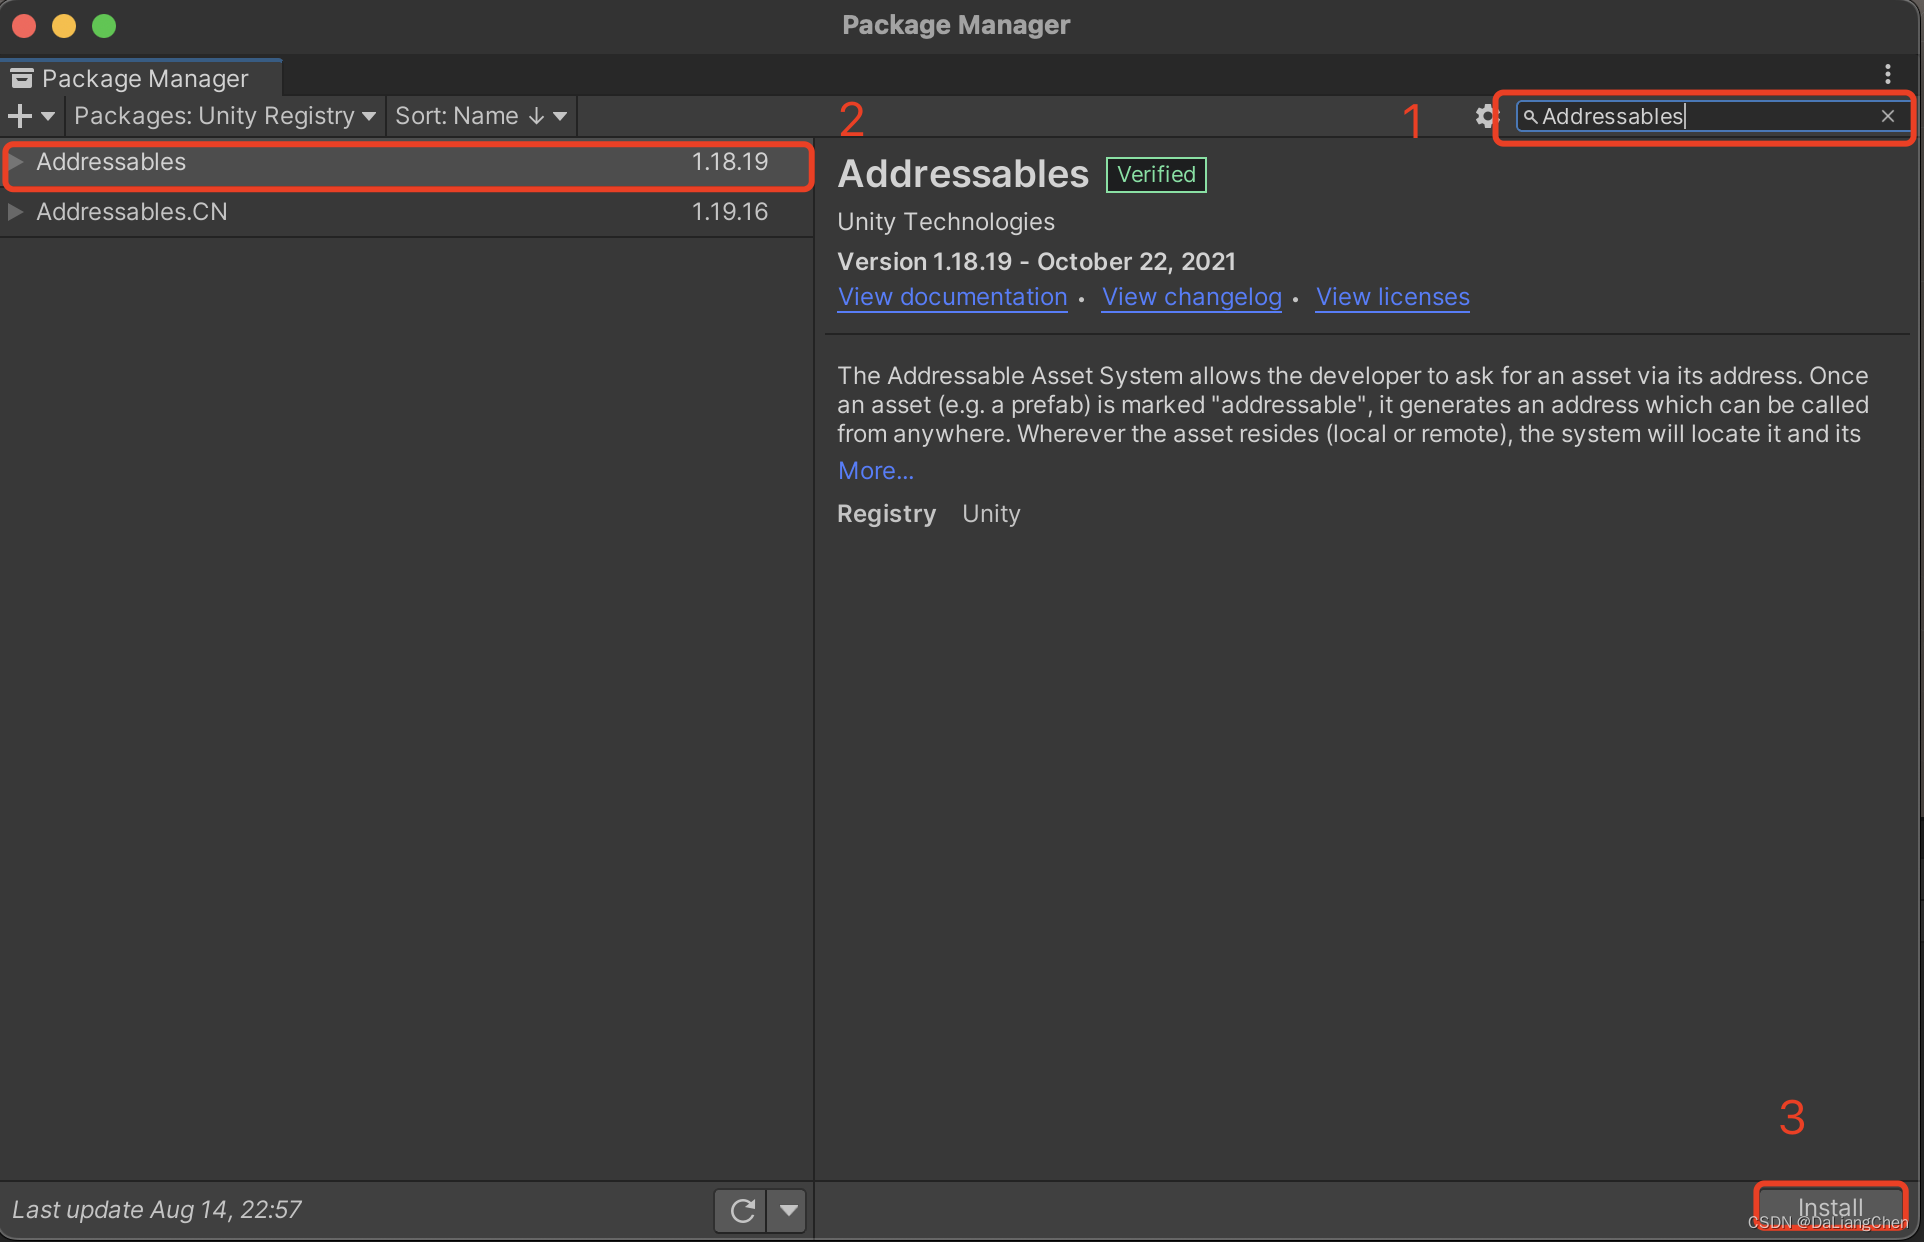The image size is (1924, 1242).
Task: Open the View licenses link
Action: (x=1392, y=297)
